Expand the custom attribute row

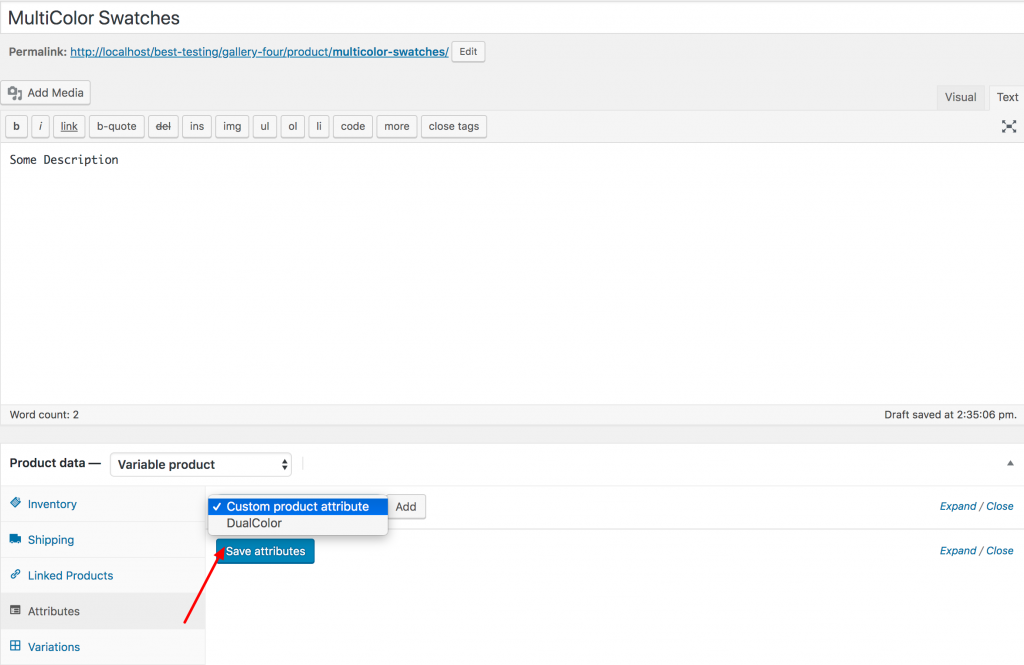tap(957, 506)
